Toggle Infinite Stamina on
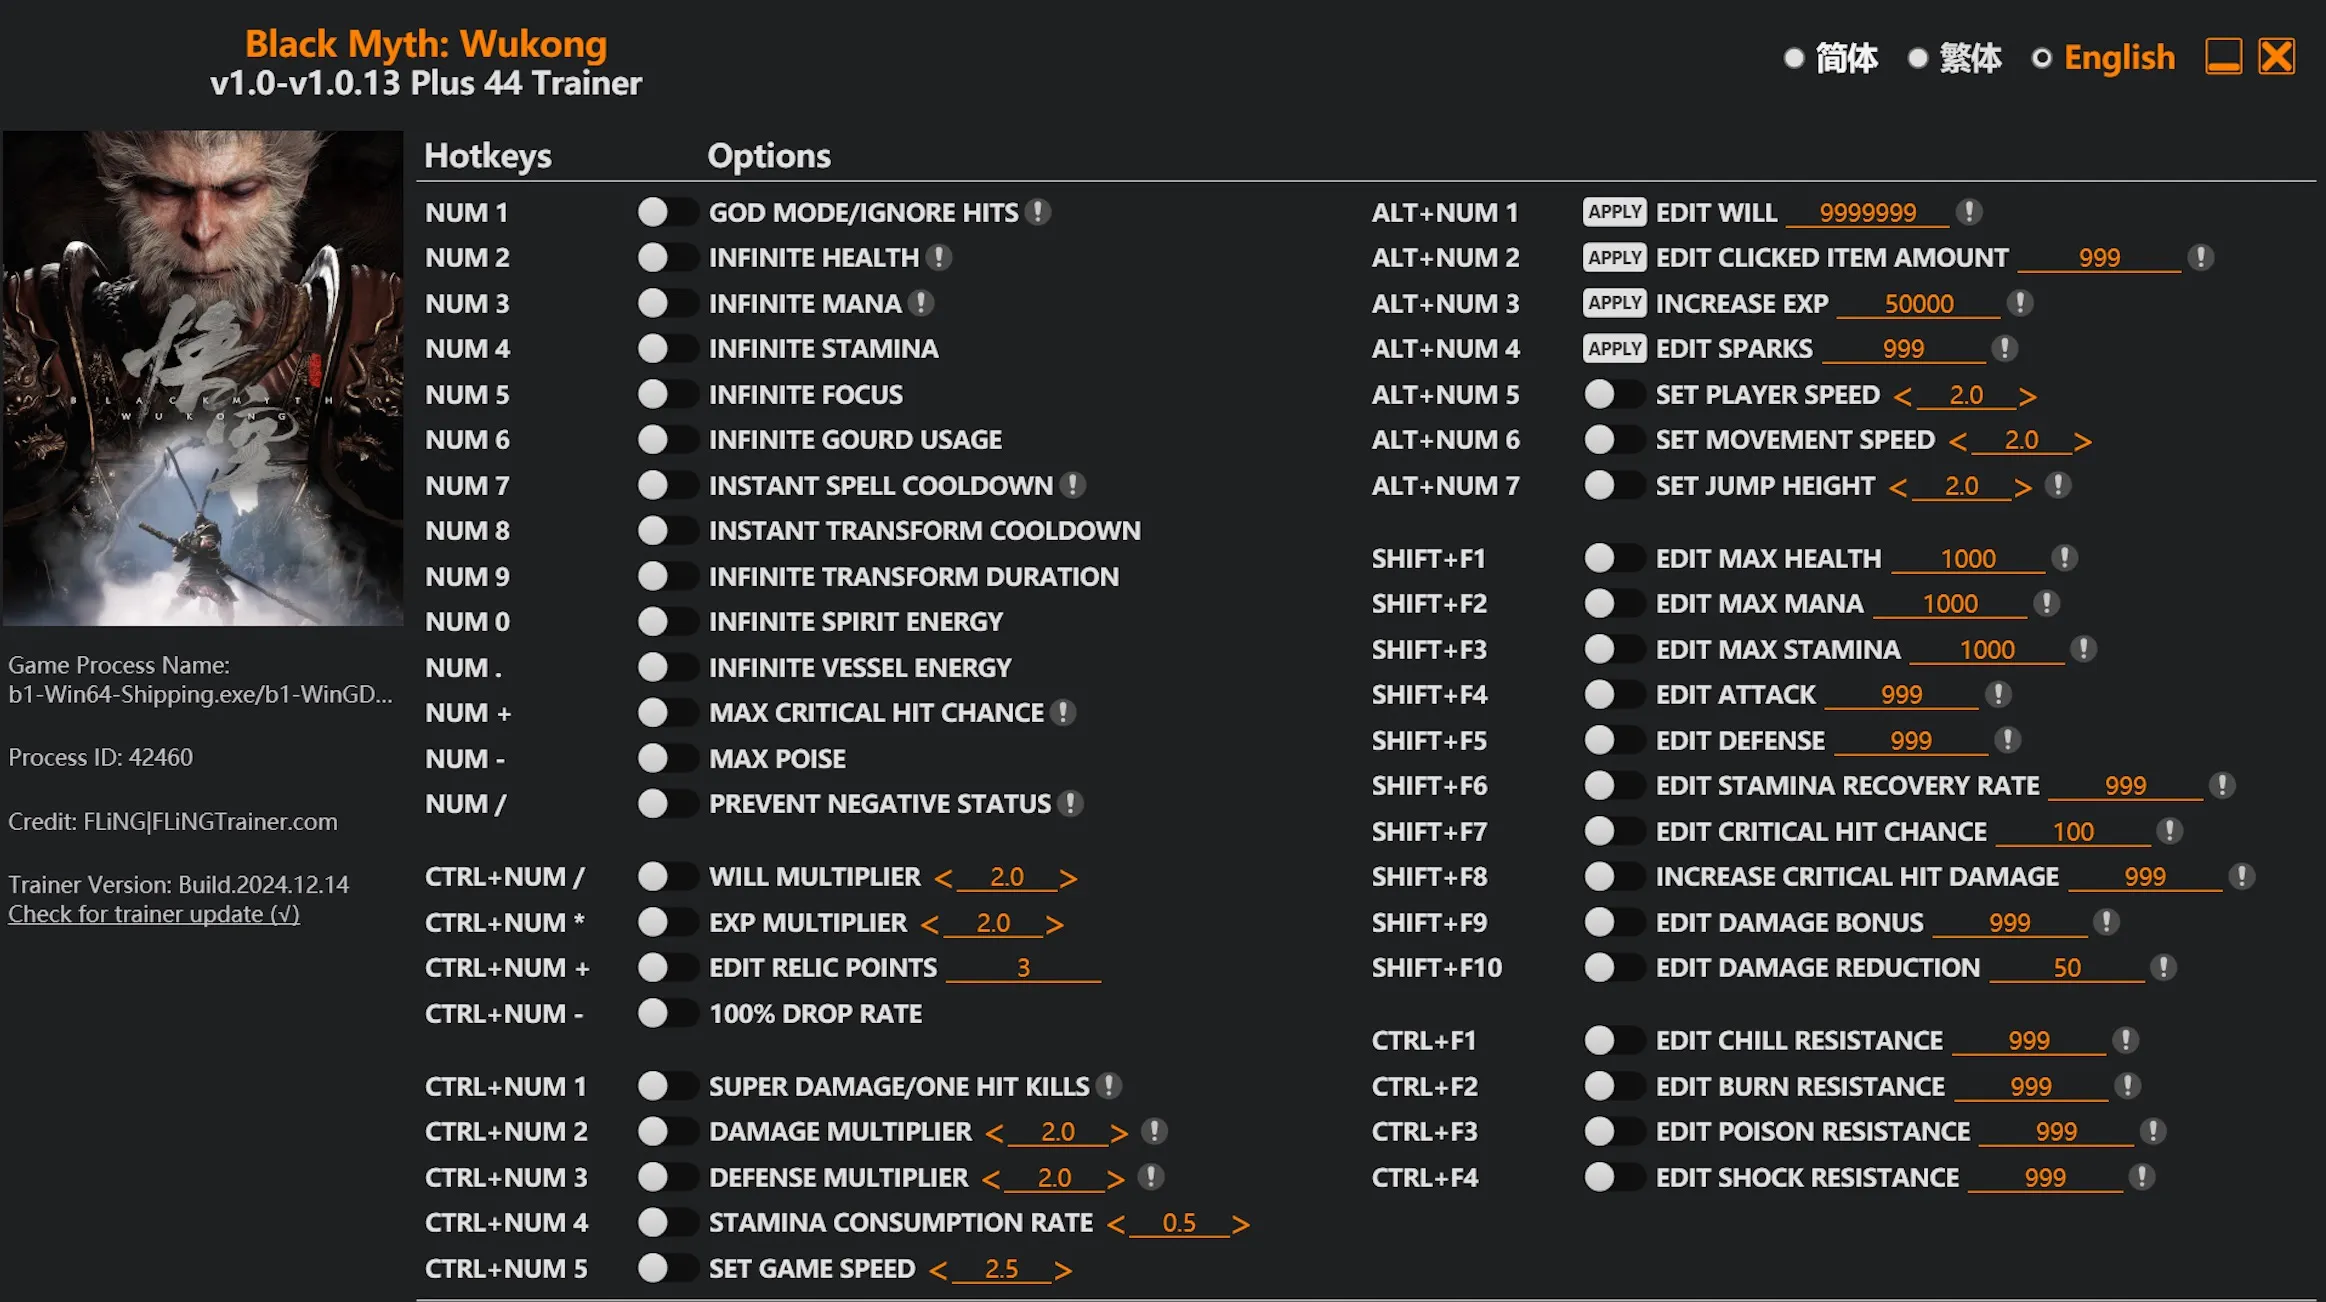2326x1302 pixels. pos(667,349)
